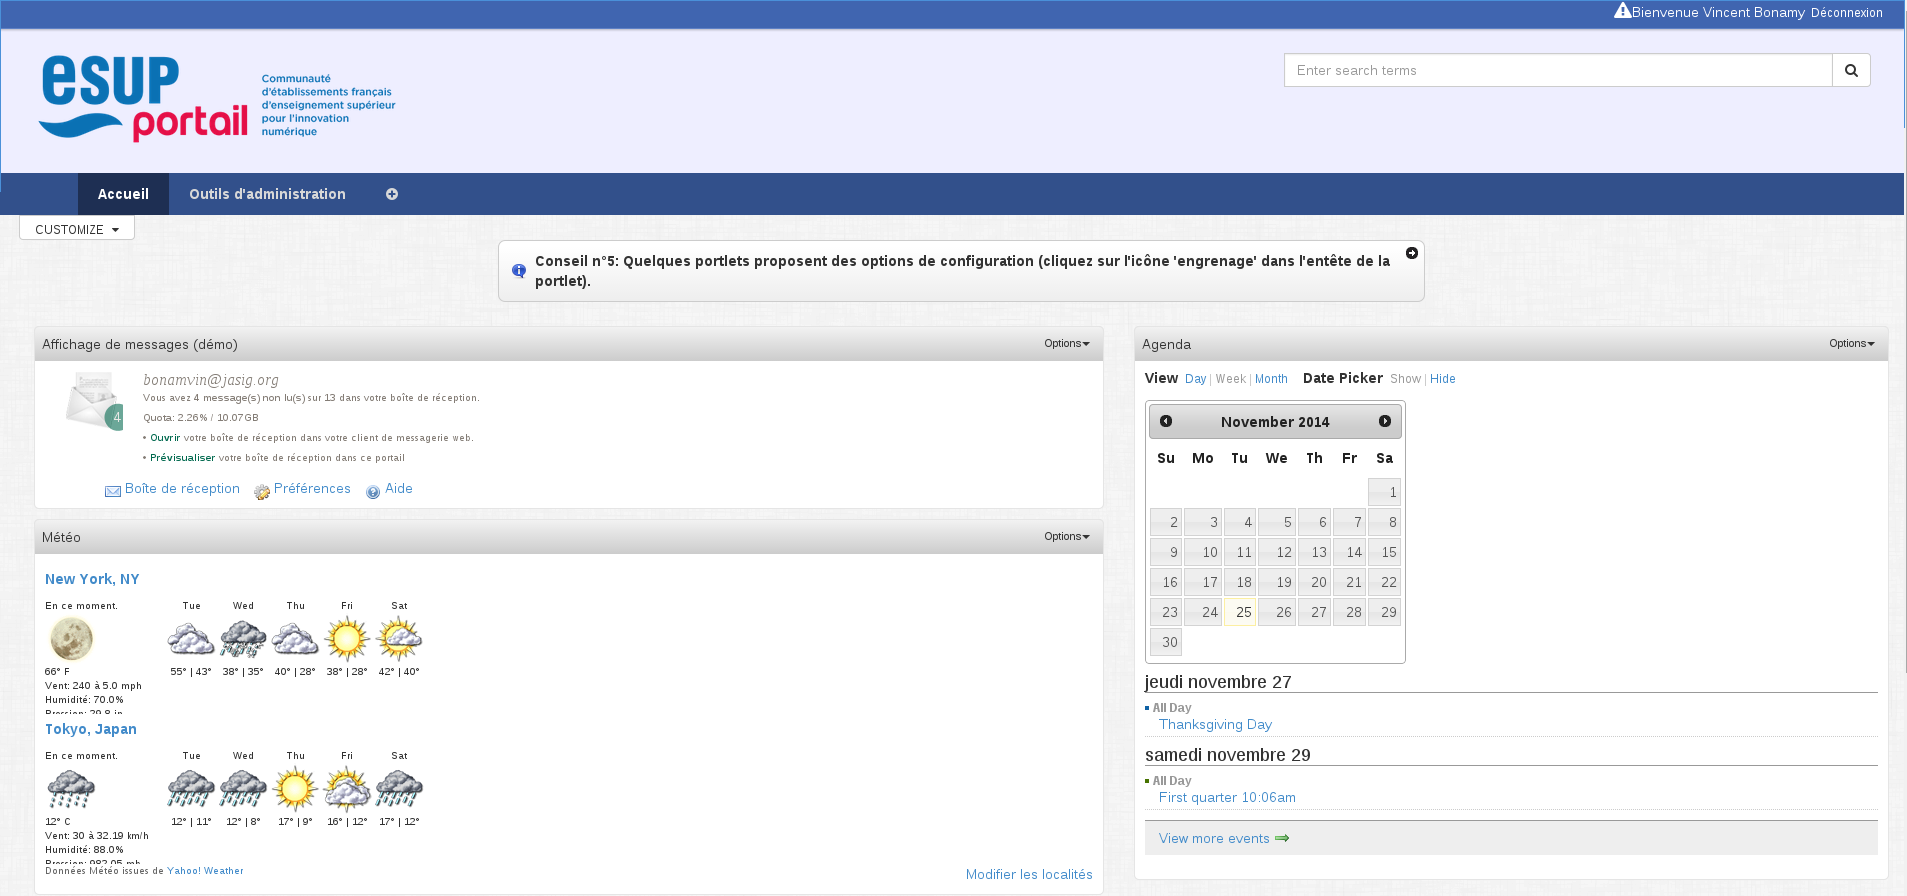The image size is (1907, 896).
Task: Expand Options menu of Agenda portlet
Action: (x=1851, y=343)
